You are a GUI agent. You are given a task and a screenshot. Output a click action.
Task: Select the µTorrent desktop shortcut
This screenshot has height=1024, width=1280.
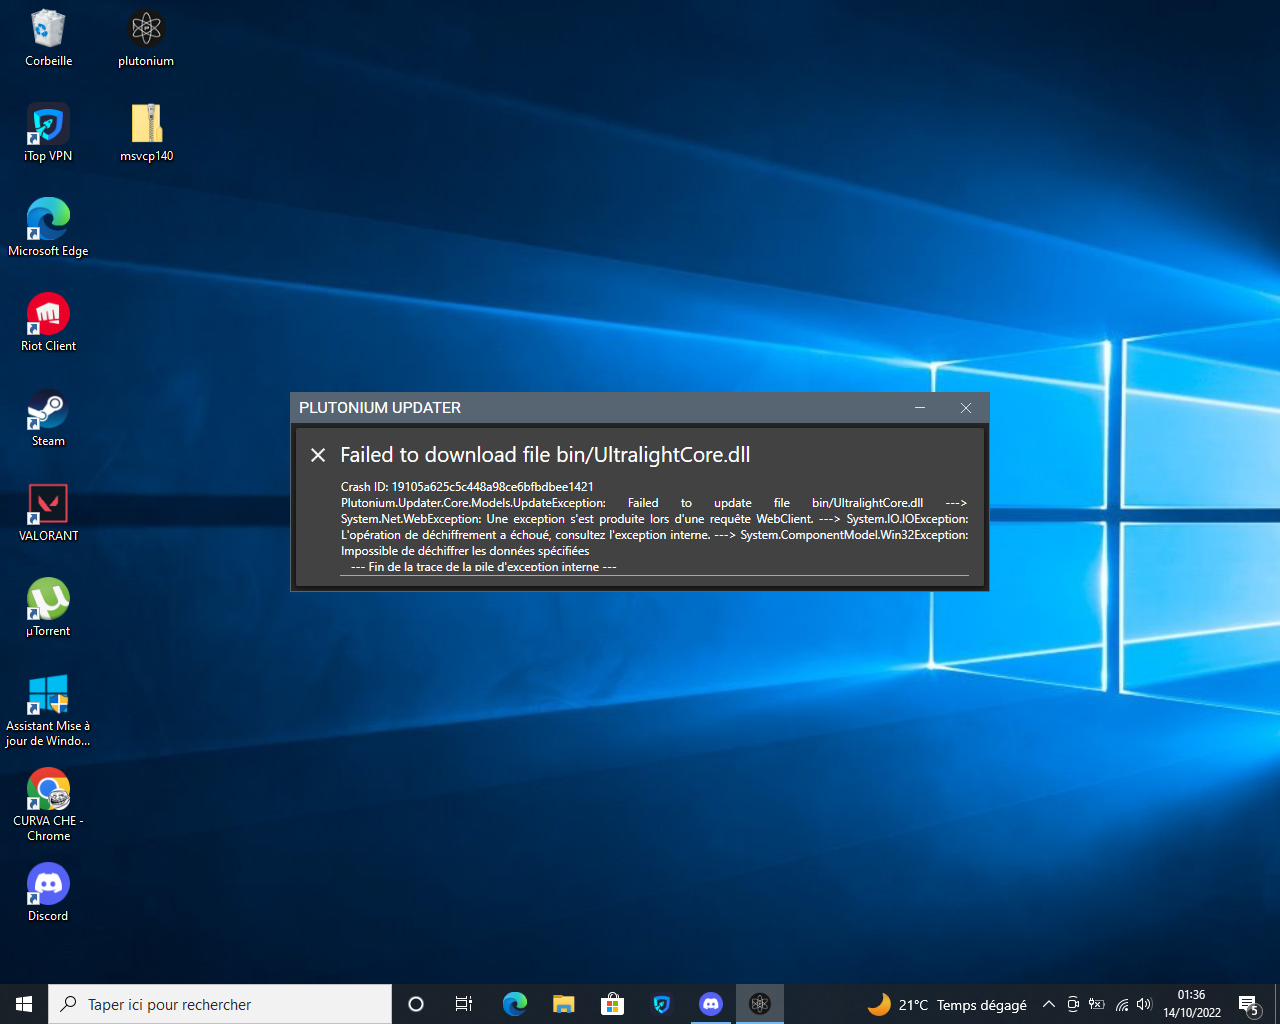(x=48, y=608)
